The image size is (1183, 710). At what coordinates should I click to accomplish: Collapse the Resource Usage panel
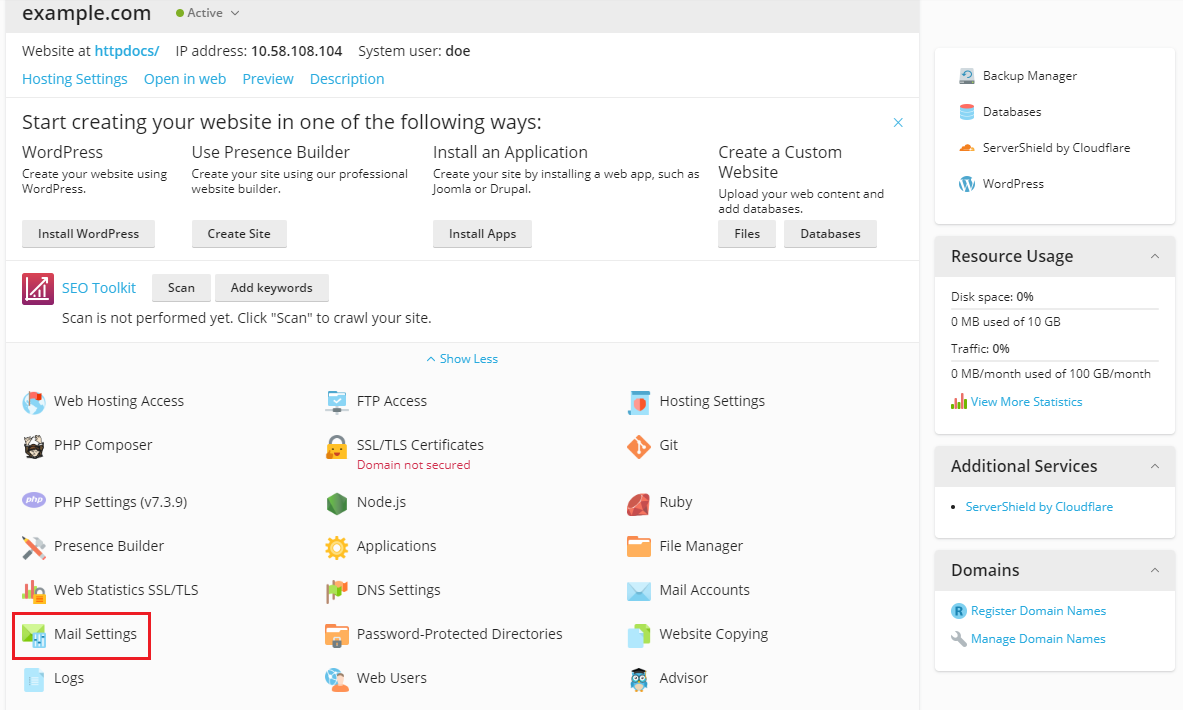1154,257
